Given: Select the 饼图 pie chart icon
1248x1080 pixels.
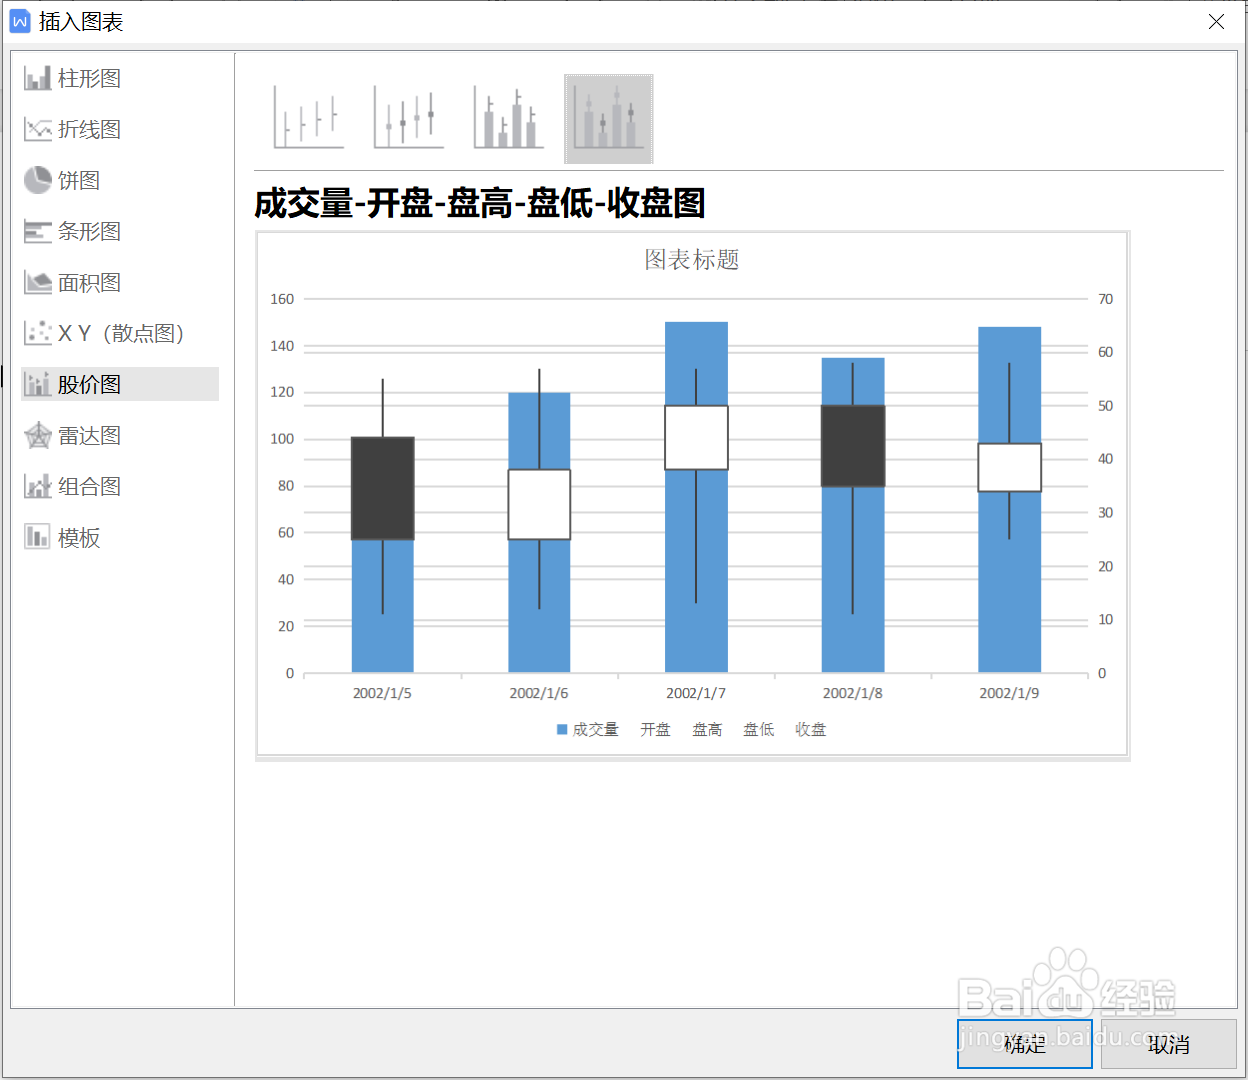Looking at the screenshot, I should point(38,180).
